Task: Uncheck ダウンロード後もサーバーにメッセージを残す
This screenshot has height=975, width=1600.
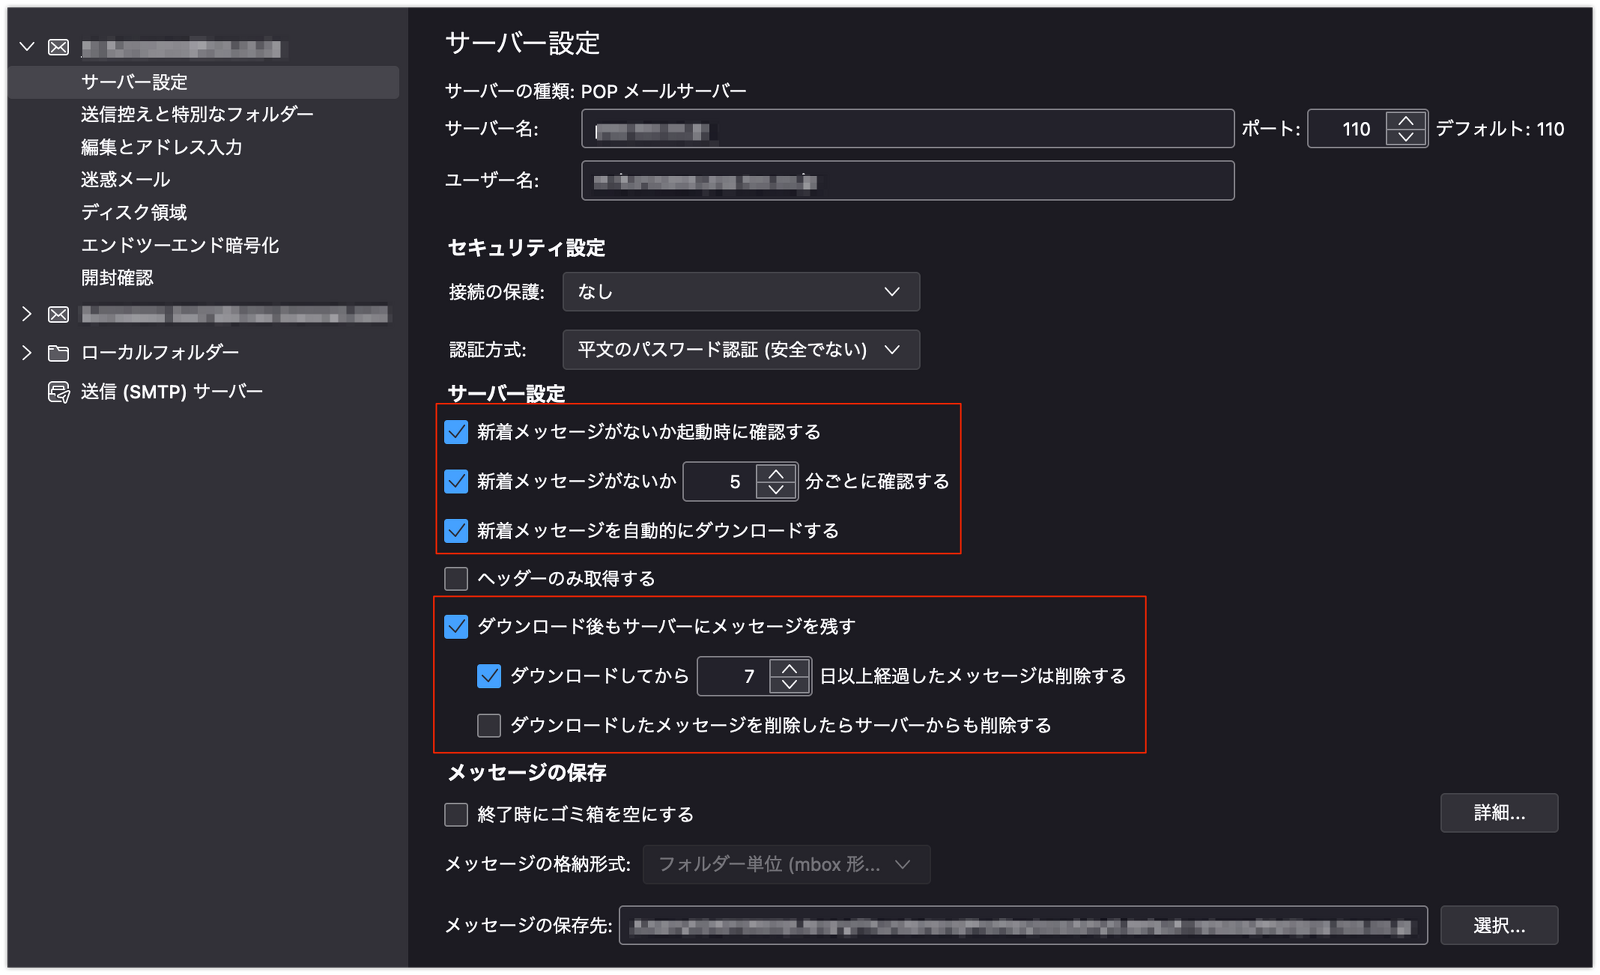Action: coord(456,627)
